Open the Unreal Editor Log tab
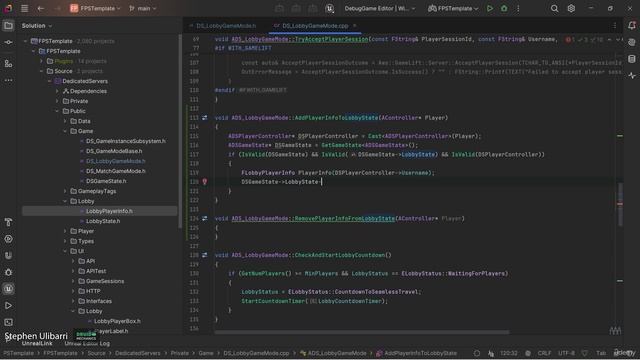Image resolution: width=640 pixels, height=360 pixels. pyautogui.click(x=87, y=344)
